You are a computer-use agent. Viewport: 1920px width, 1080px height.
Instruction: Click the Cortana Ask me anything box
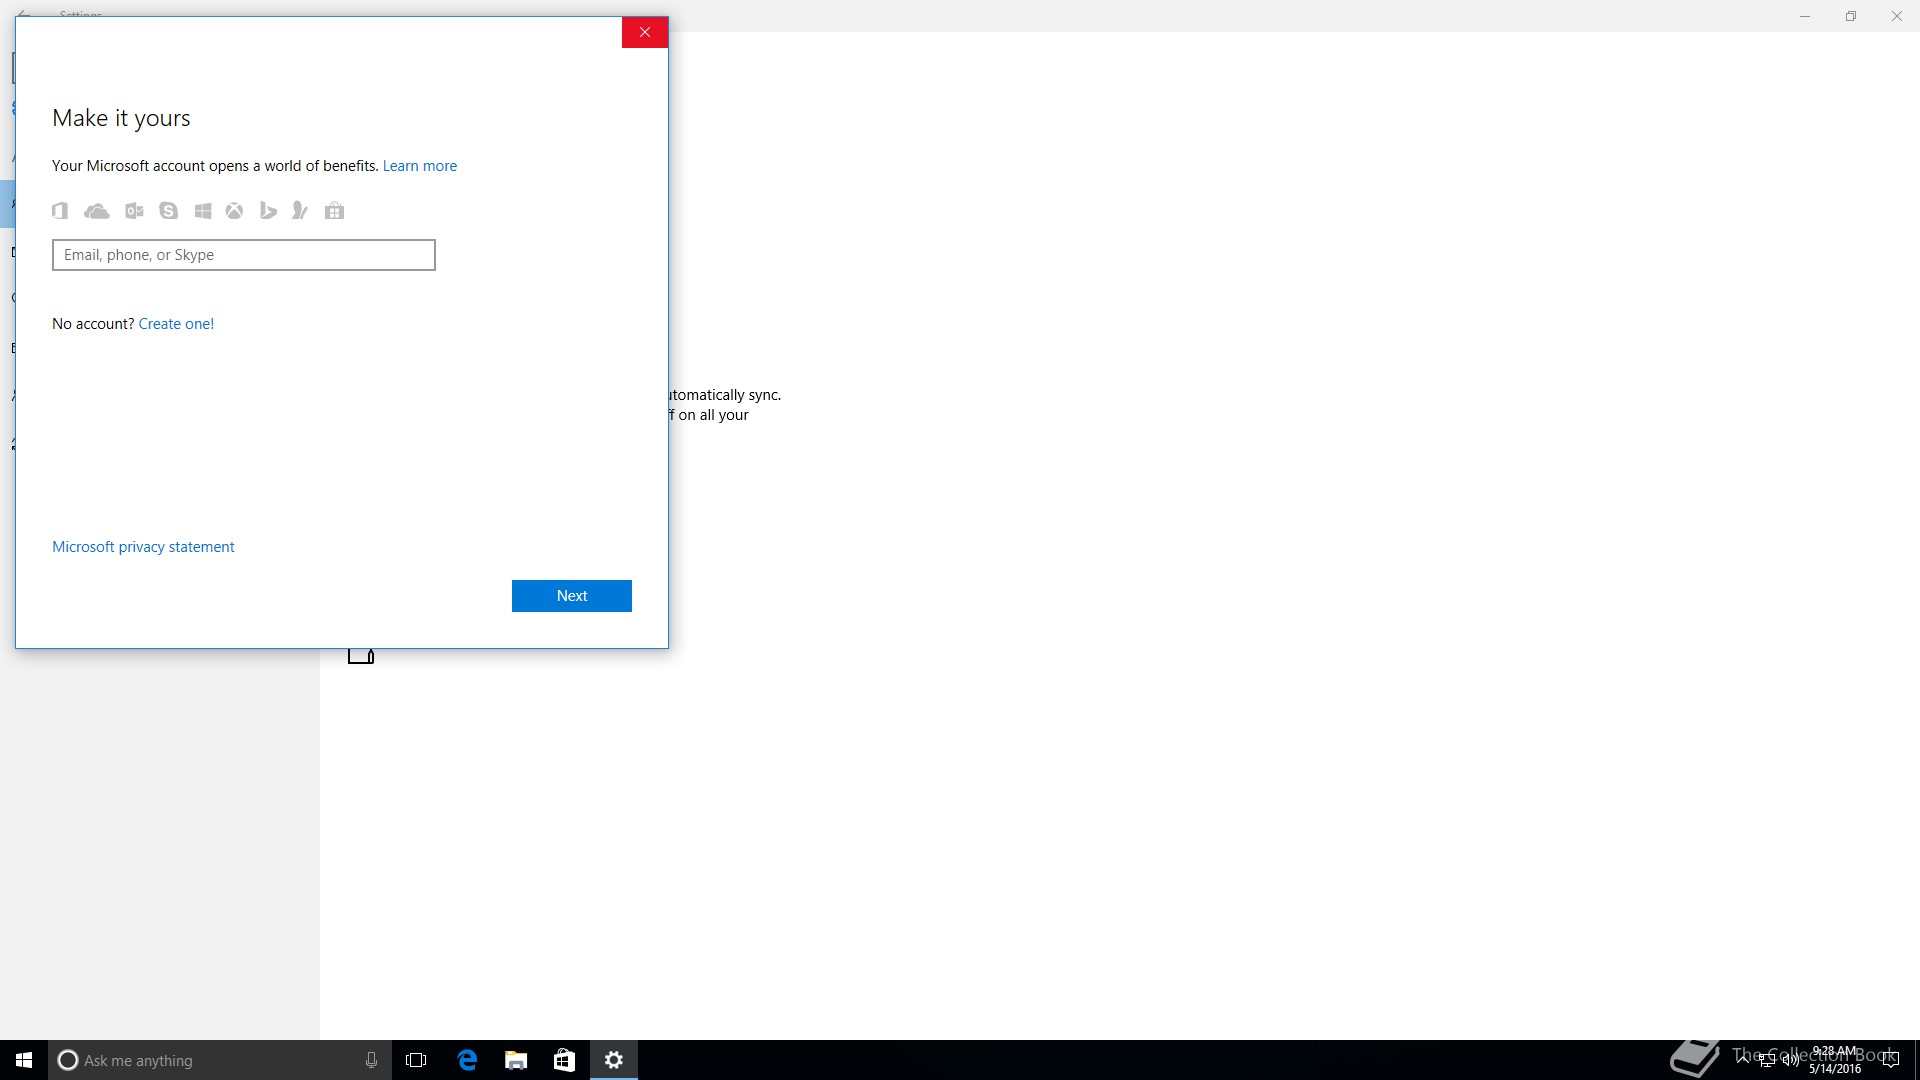tap(218, 1060)
